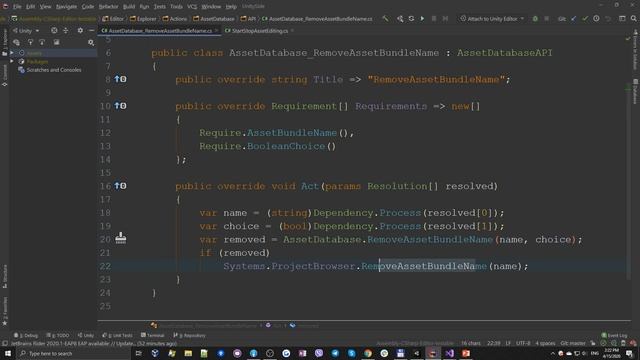Click the 22:39 caret position in status bar
Image resolution: width=640 pixels, height=360 pixels.
(493, 343)
